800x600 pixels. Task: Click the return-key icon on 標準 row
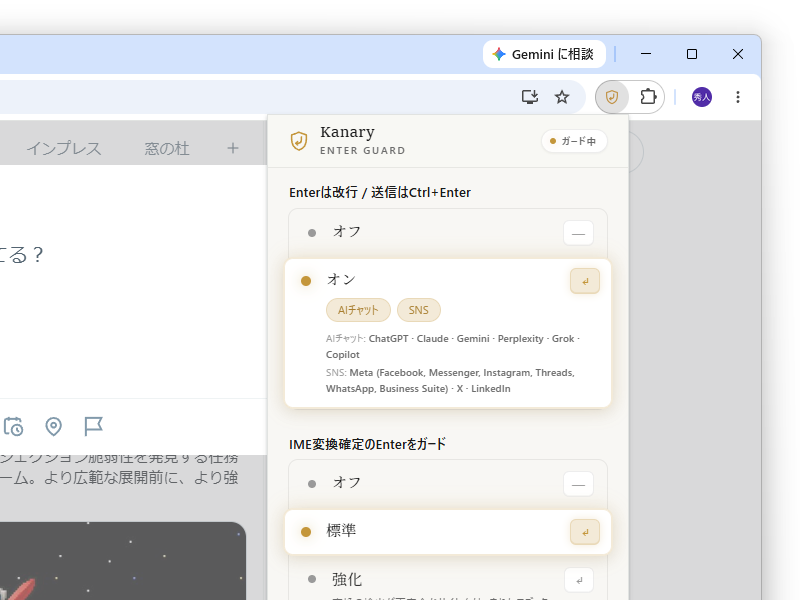[x=585, y=532]
